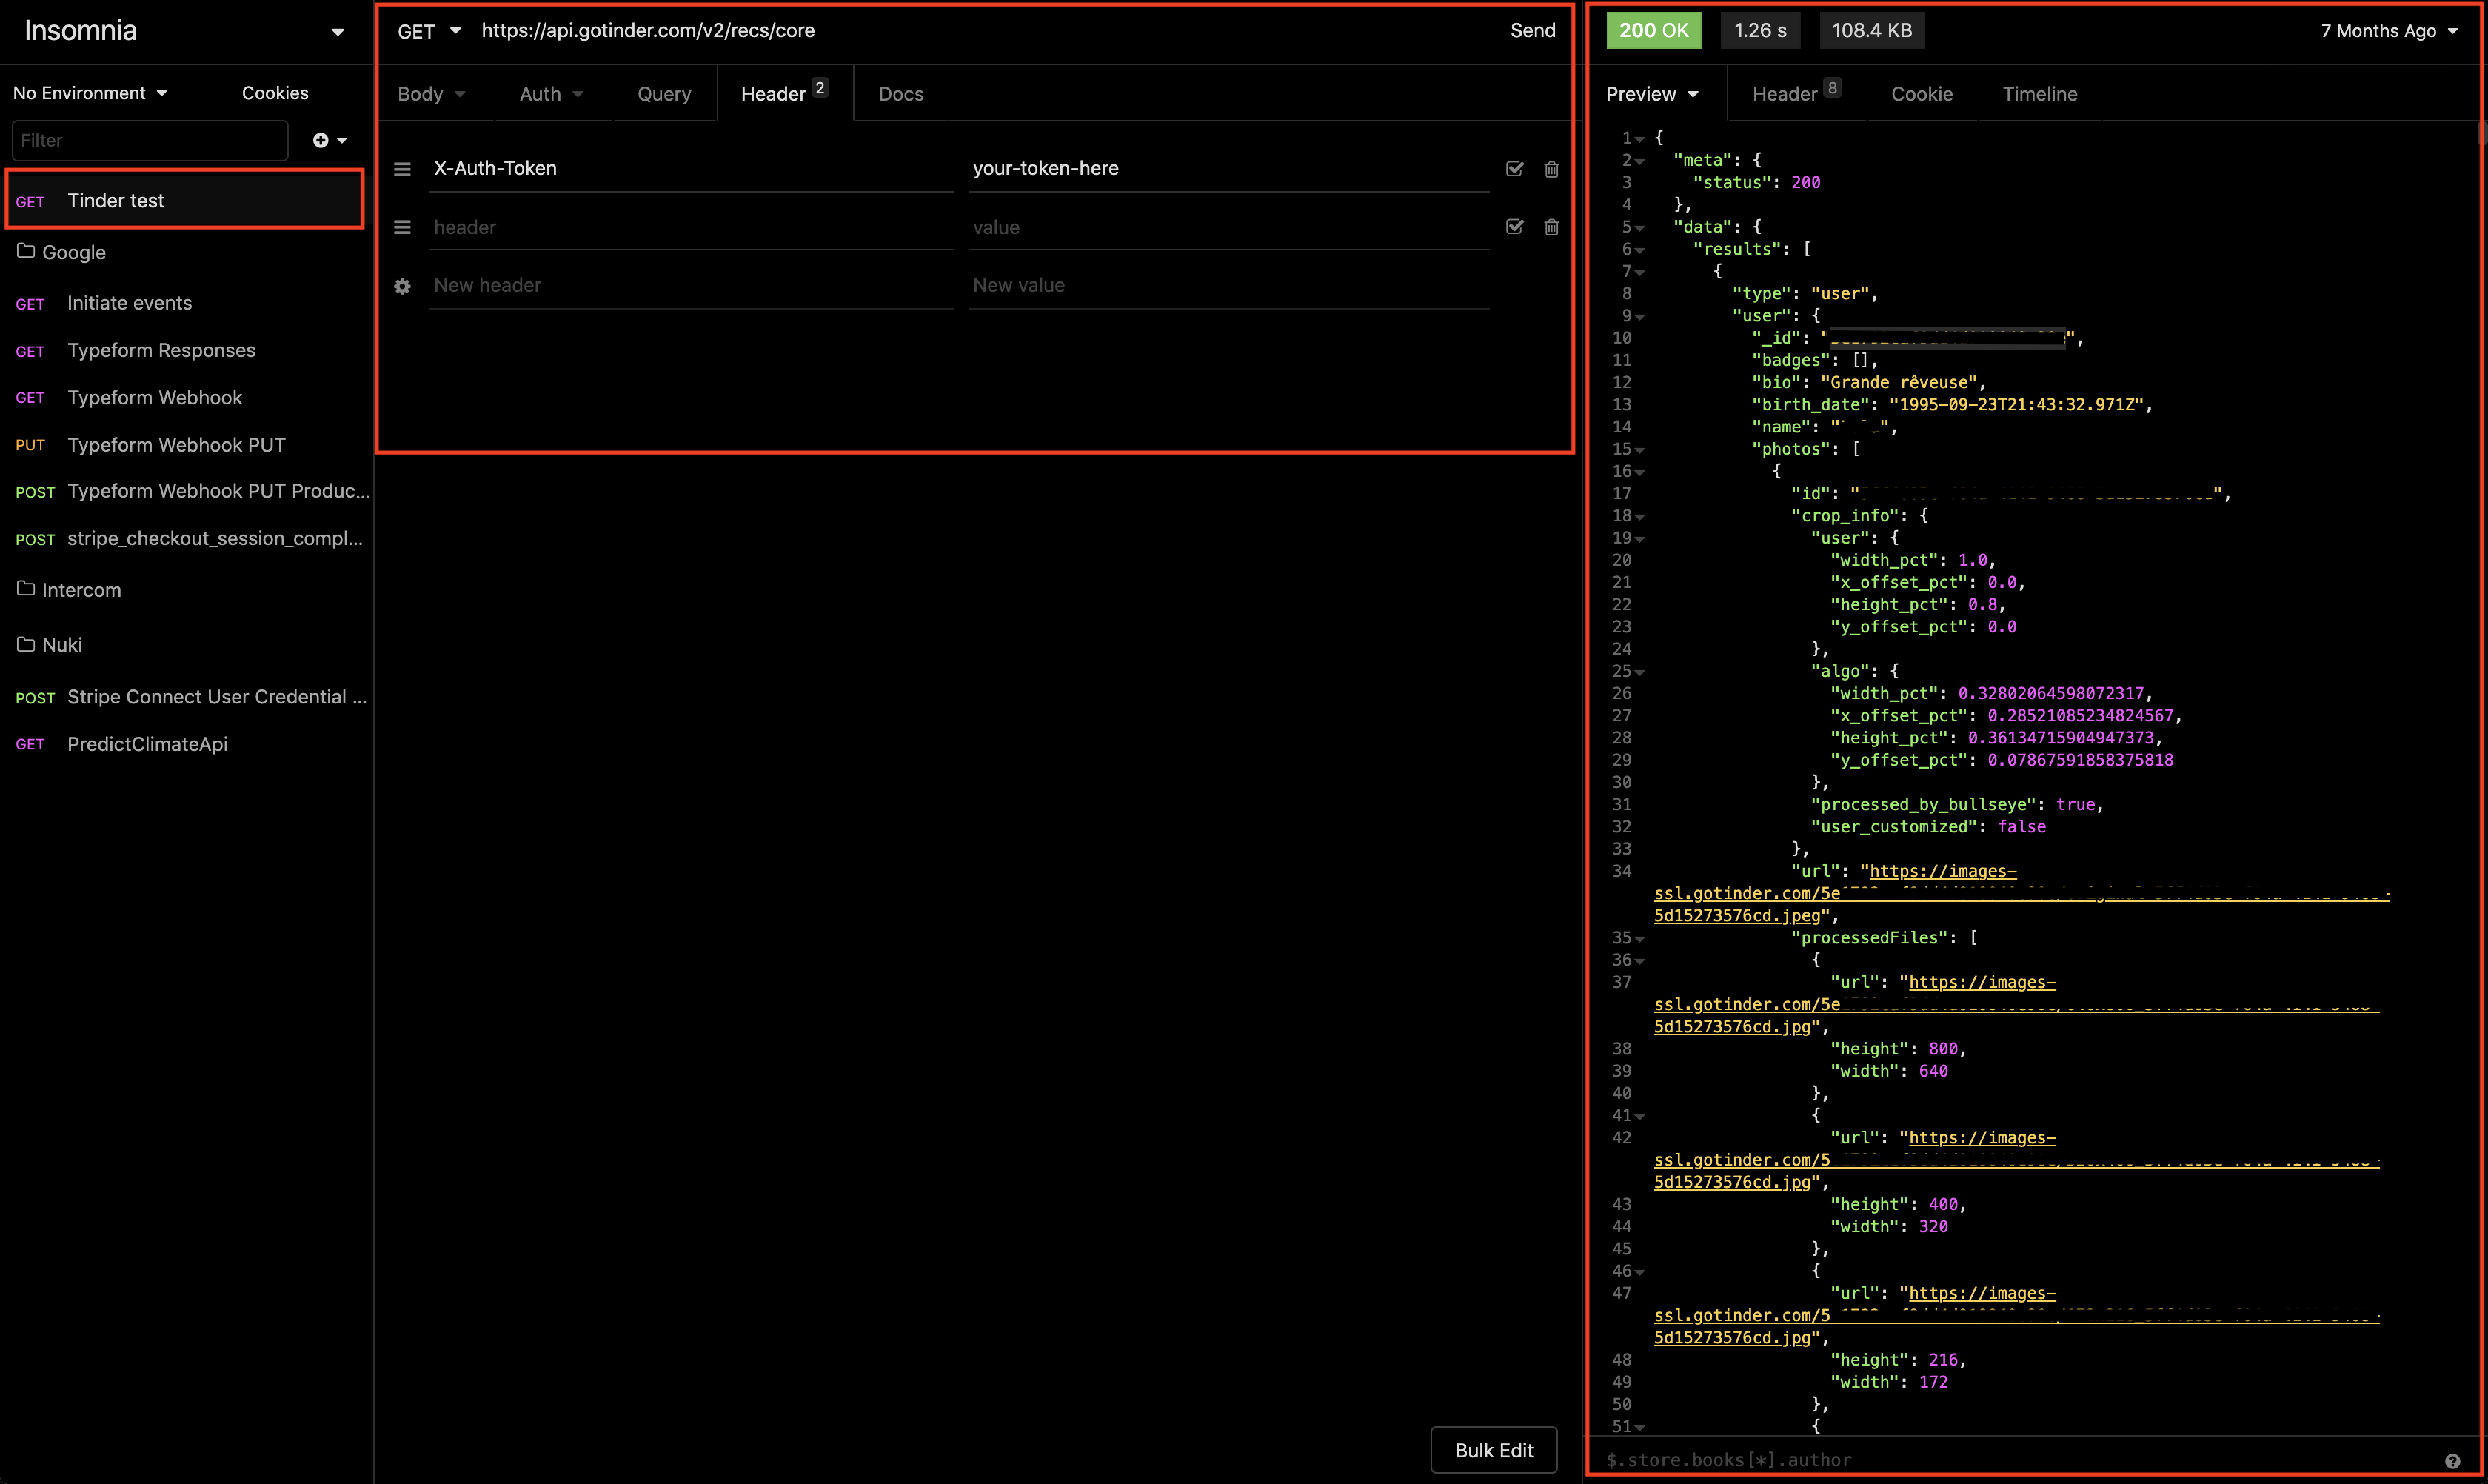This screenshot has width=2488, height=1484.
Task: Click trash icon on empty header row
Action: click(1551, 227)
